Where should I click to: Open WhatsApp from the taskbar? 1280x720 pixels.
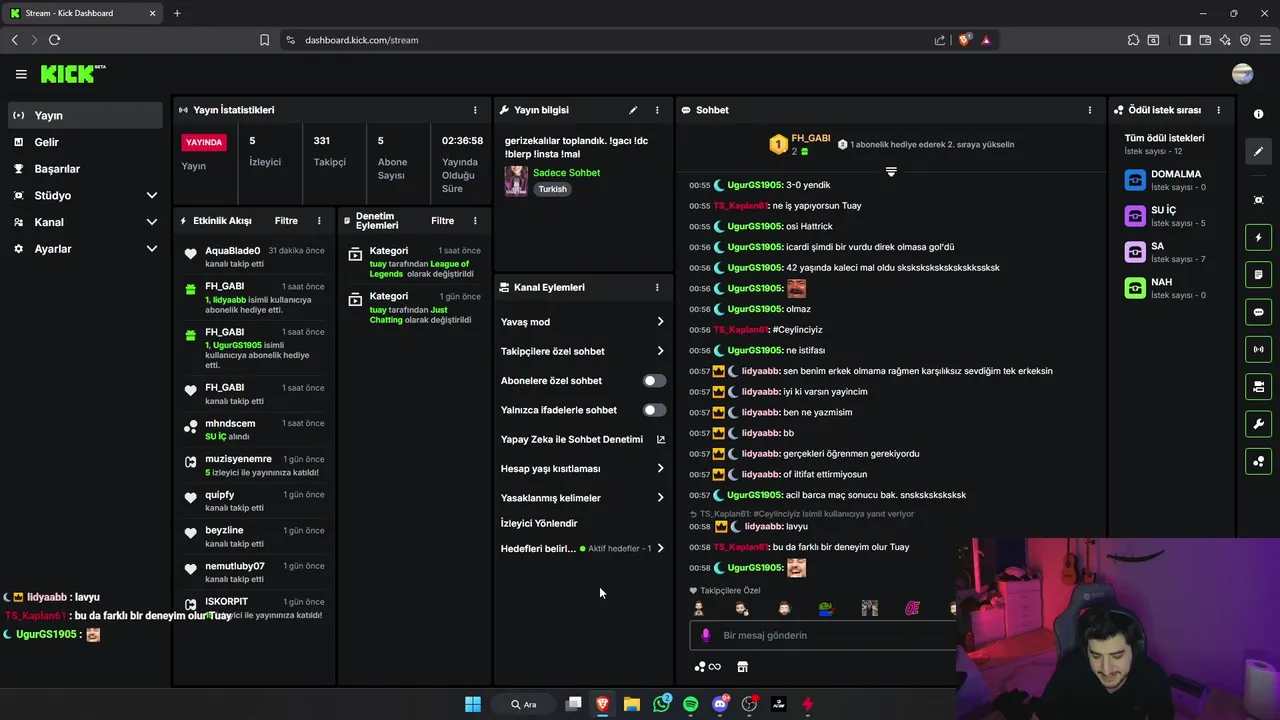[x=661, y=704]
